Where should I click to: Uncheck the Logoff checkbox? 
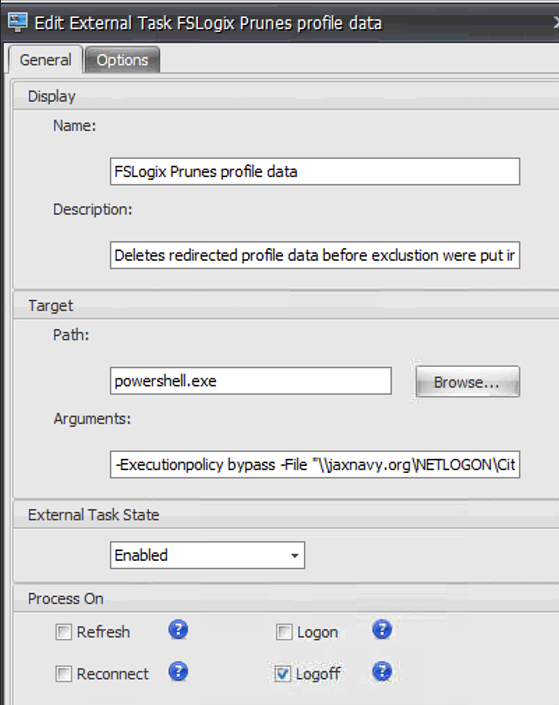[283, 674]
